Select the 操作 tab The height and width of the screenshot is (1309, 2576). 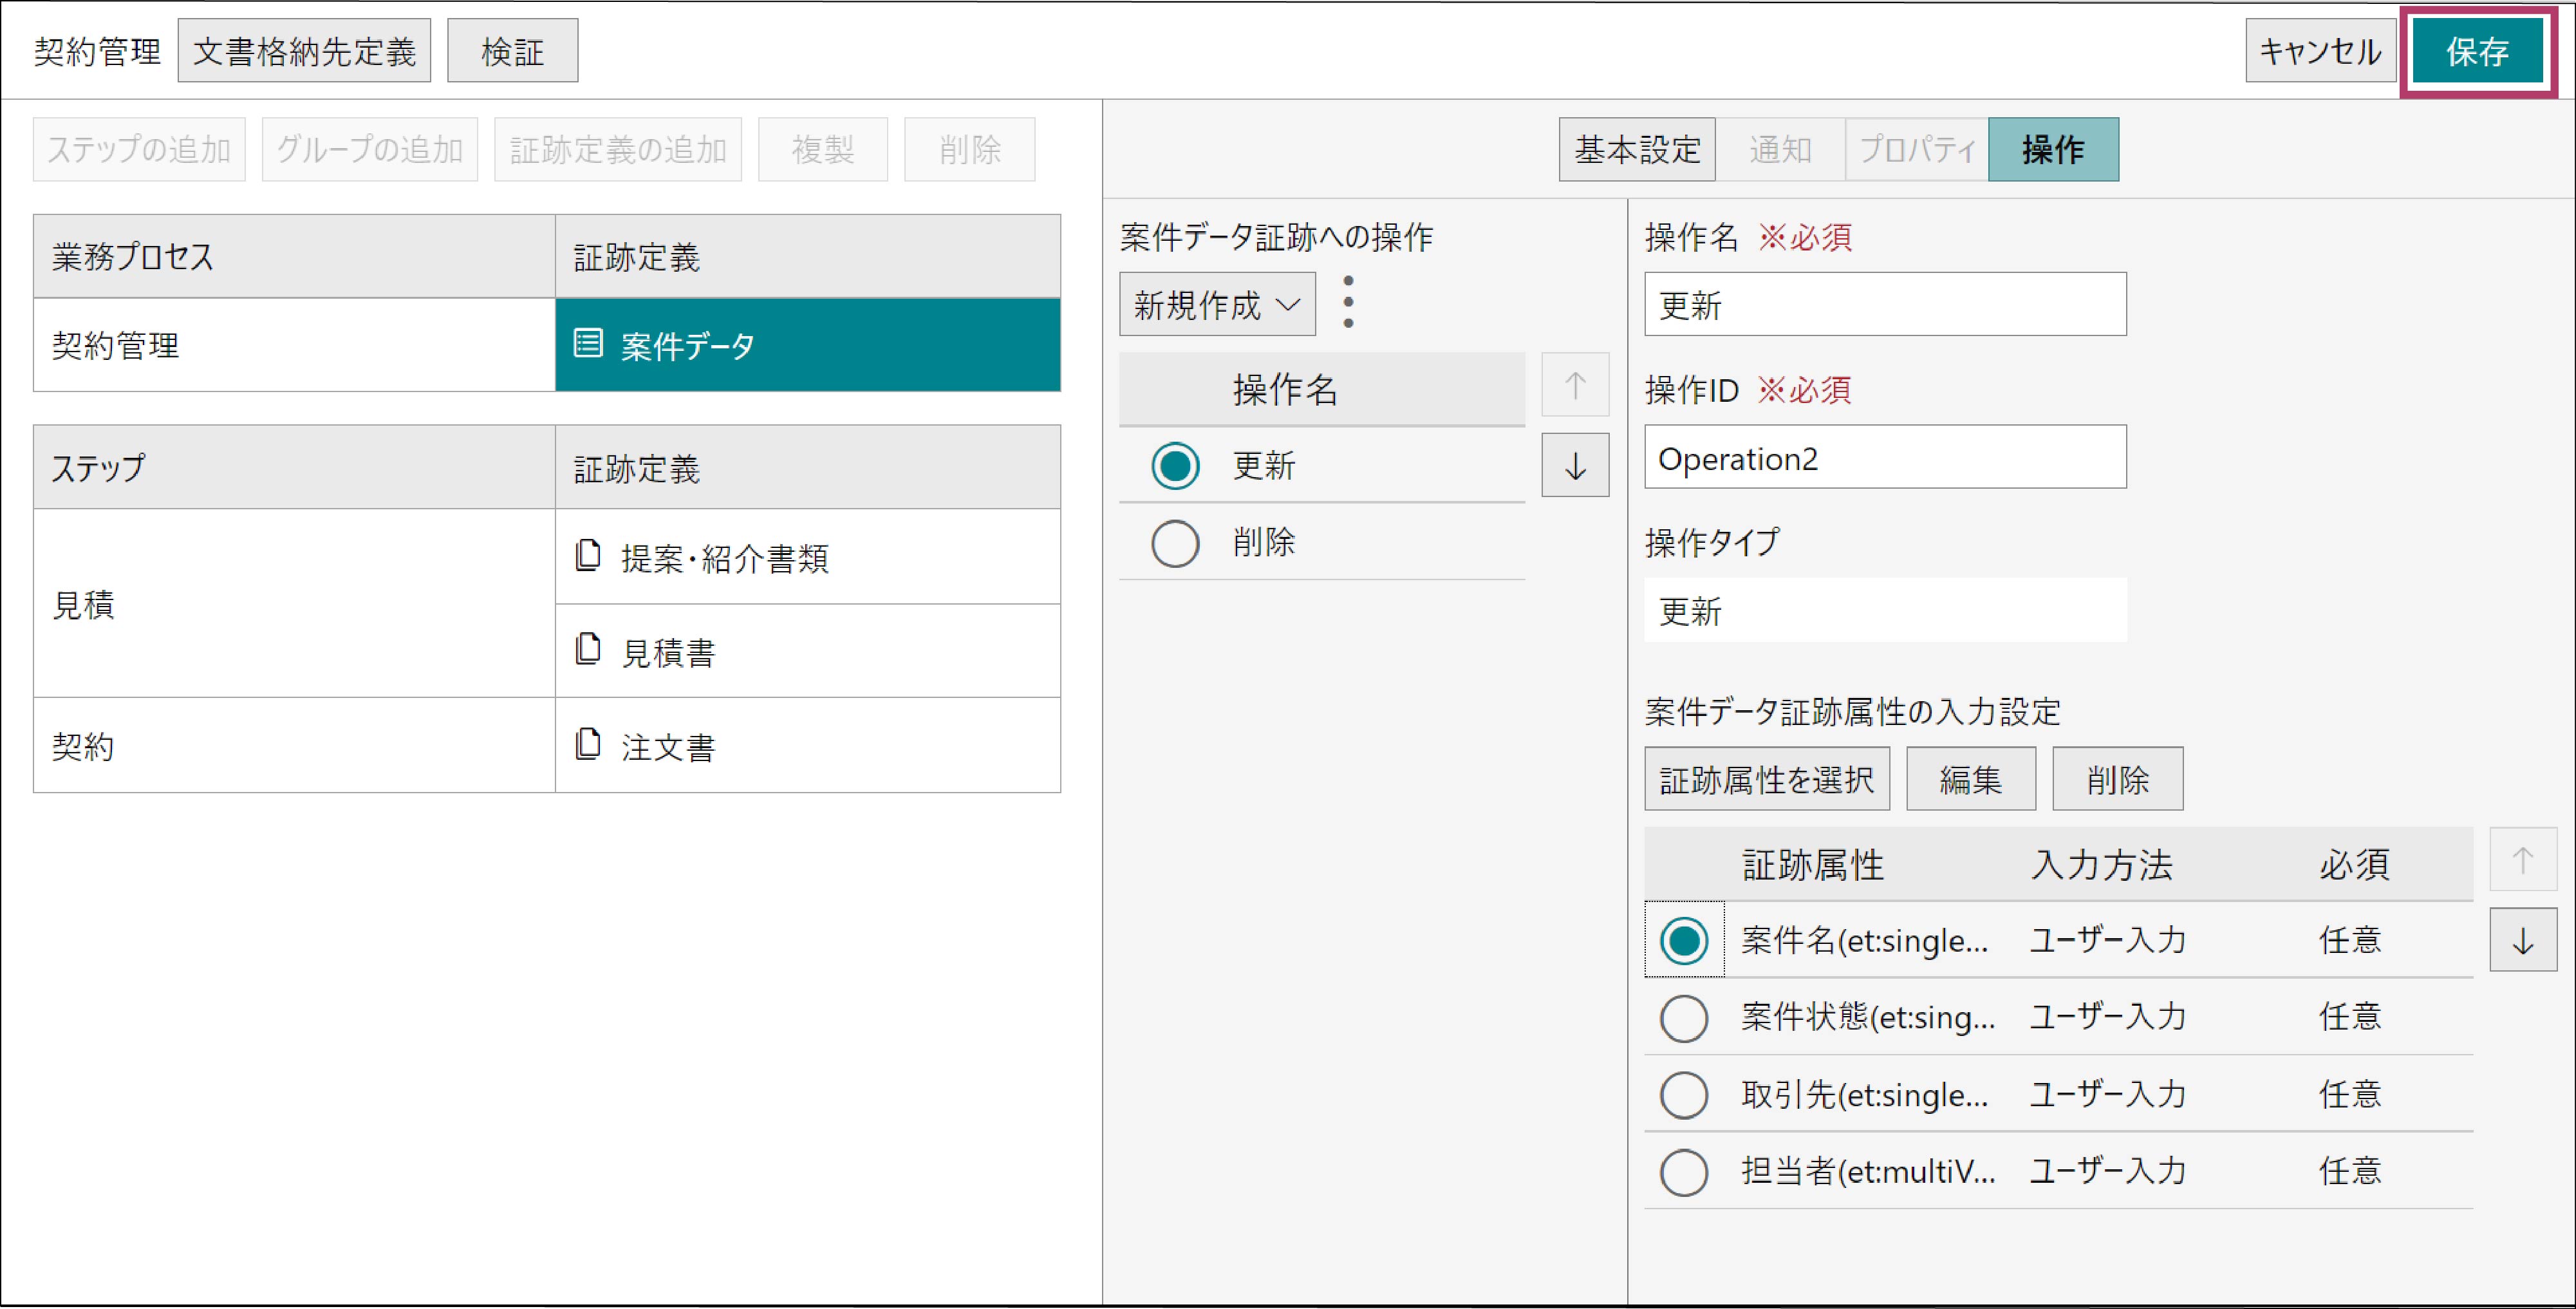click(x=2053, y=150)
